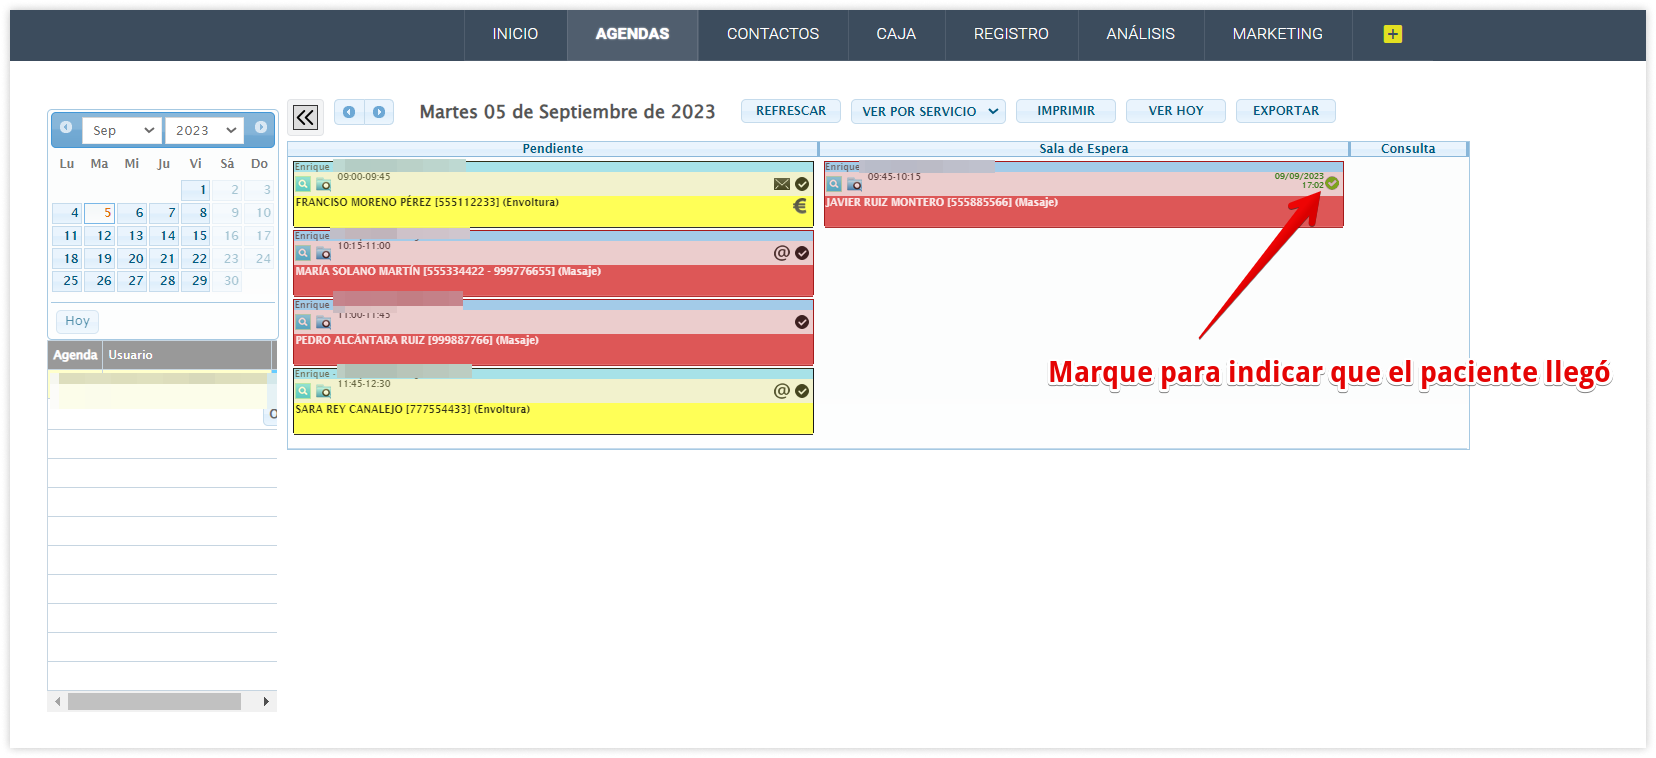Click the @ email icon on Sara Rey Canalejo's appointment

pos(782,391)
